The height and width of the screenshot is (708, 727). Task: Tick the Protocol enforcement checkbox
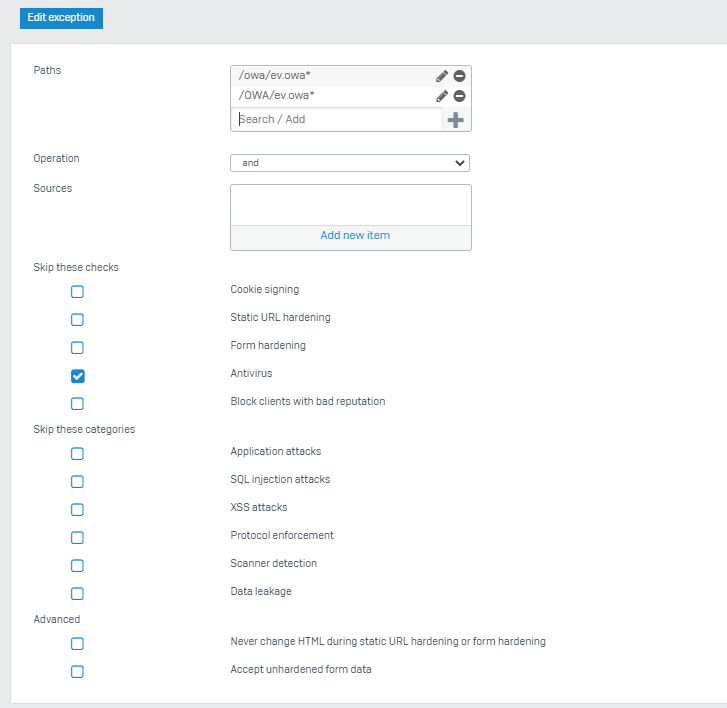coord(77,538)
